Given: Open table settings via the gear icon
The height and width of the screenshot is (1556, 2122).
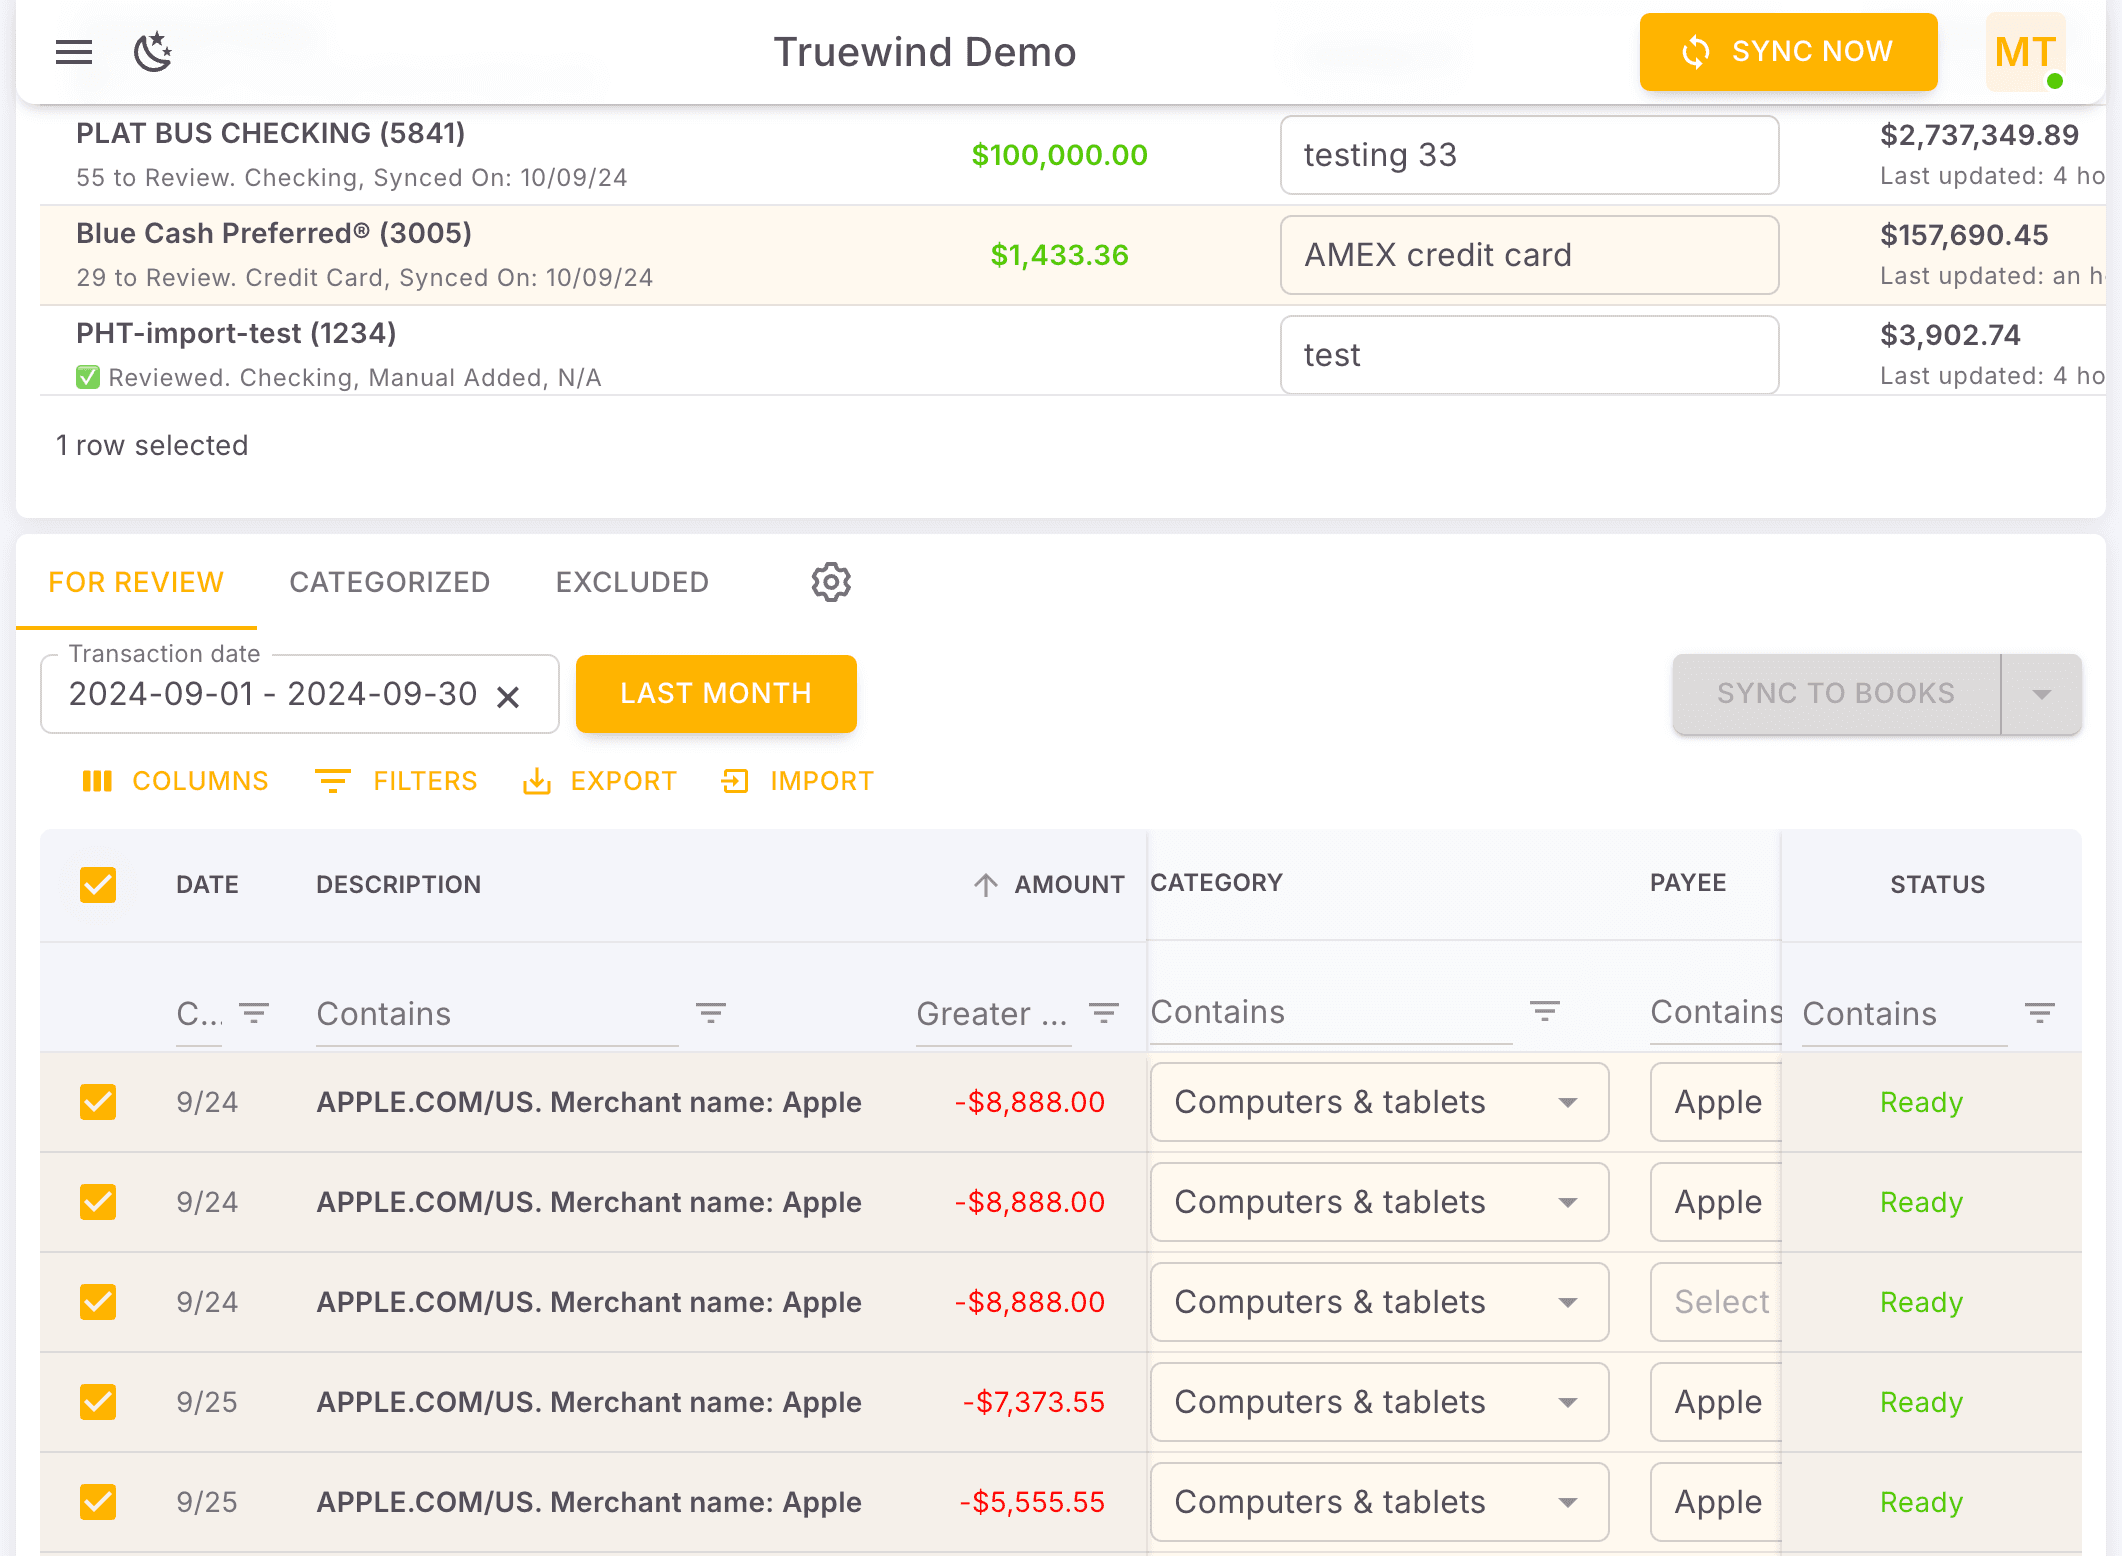Looking at the screenshot, I should pyautogui.click(x=830, y=582).
